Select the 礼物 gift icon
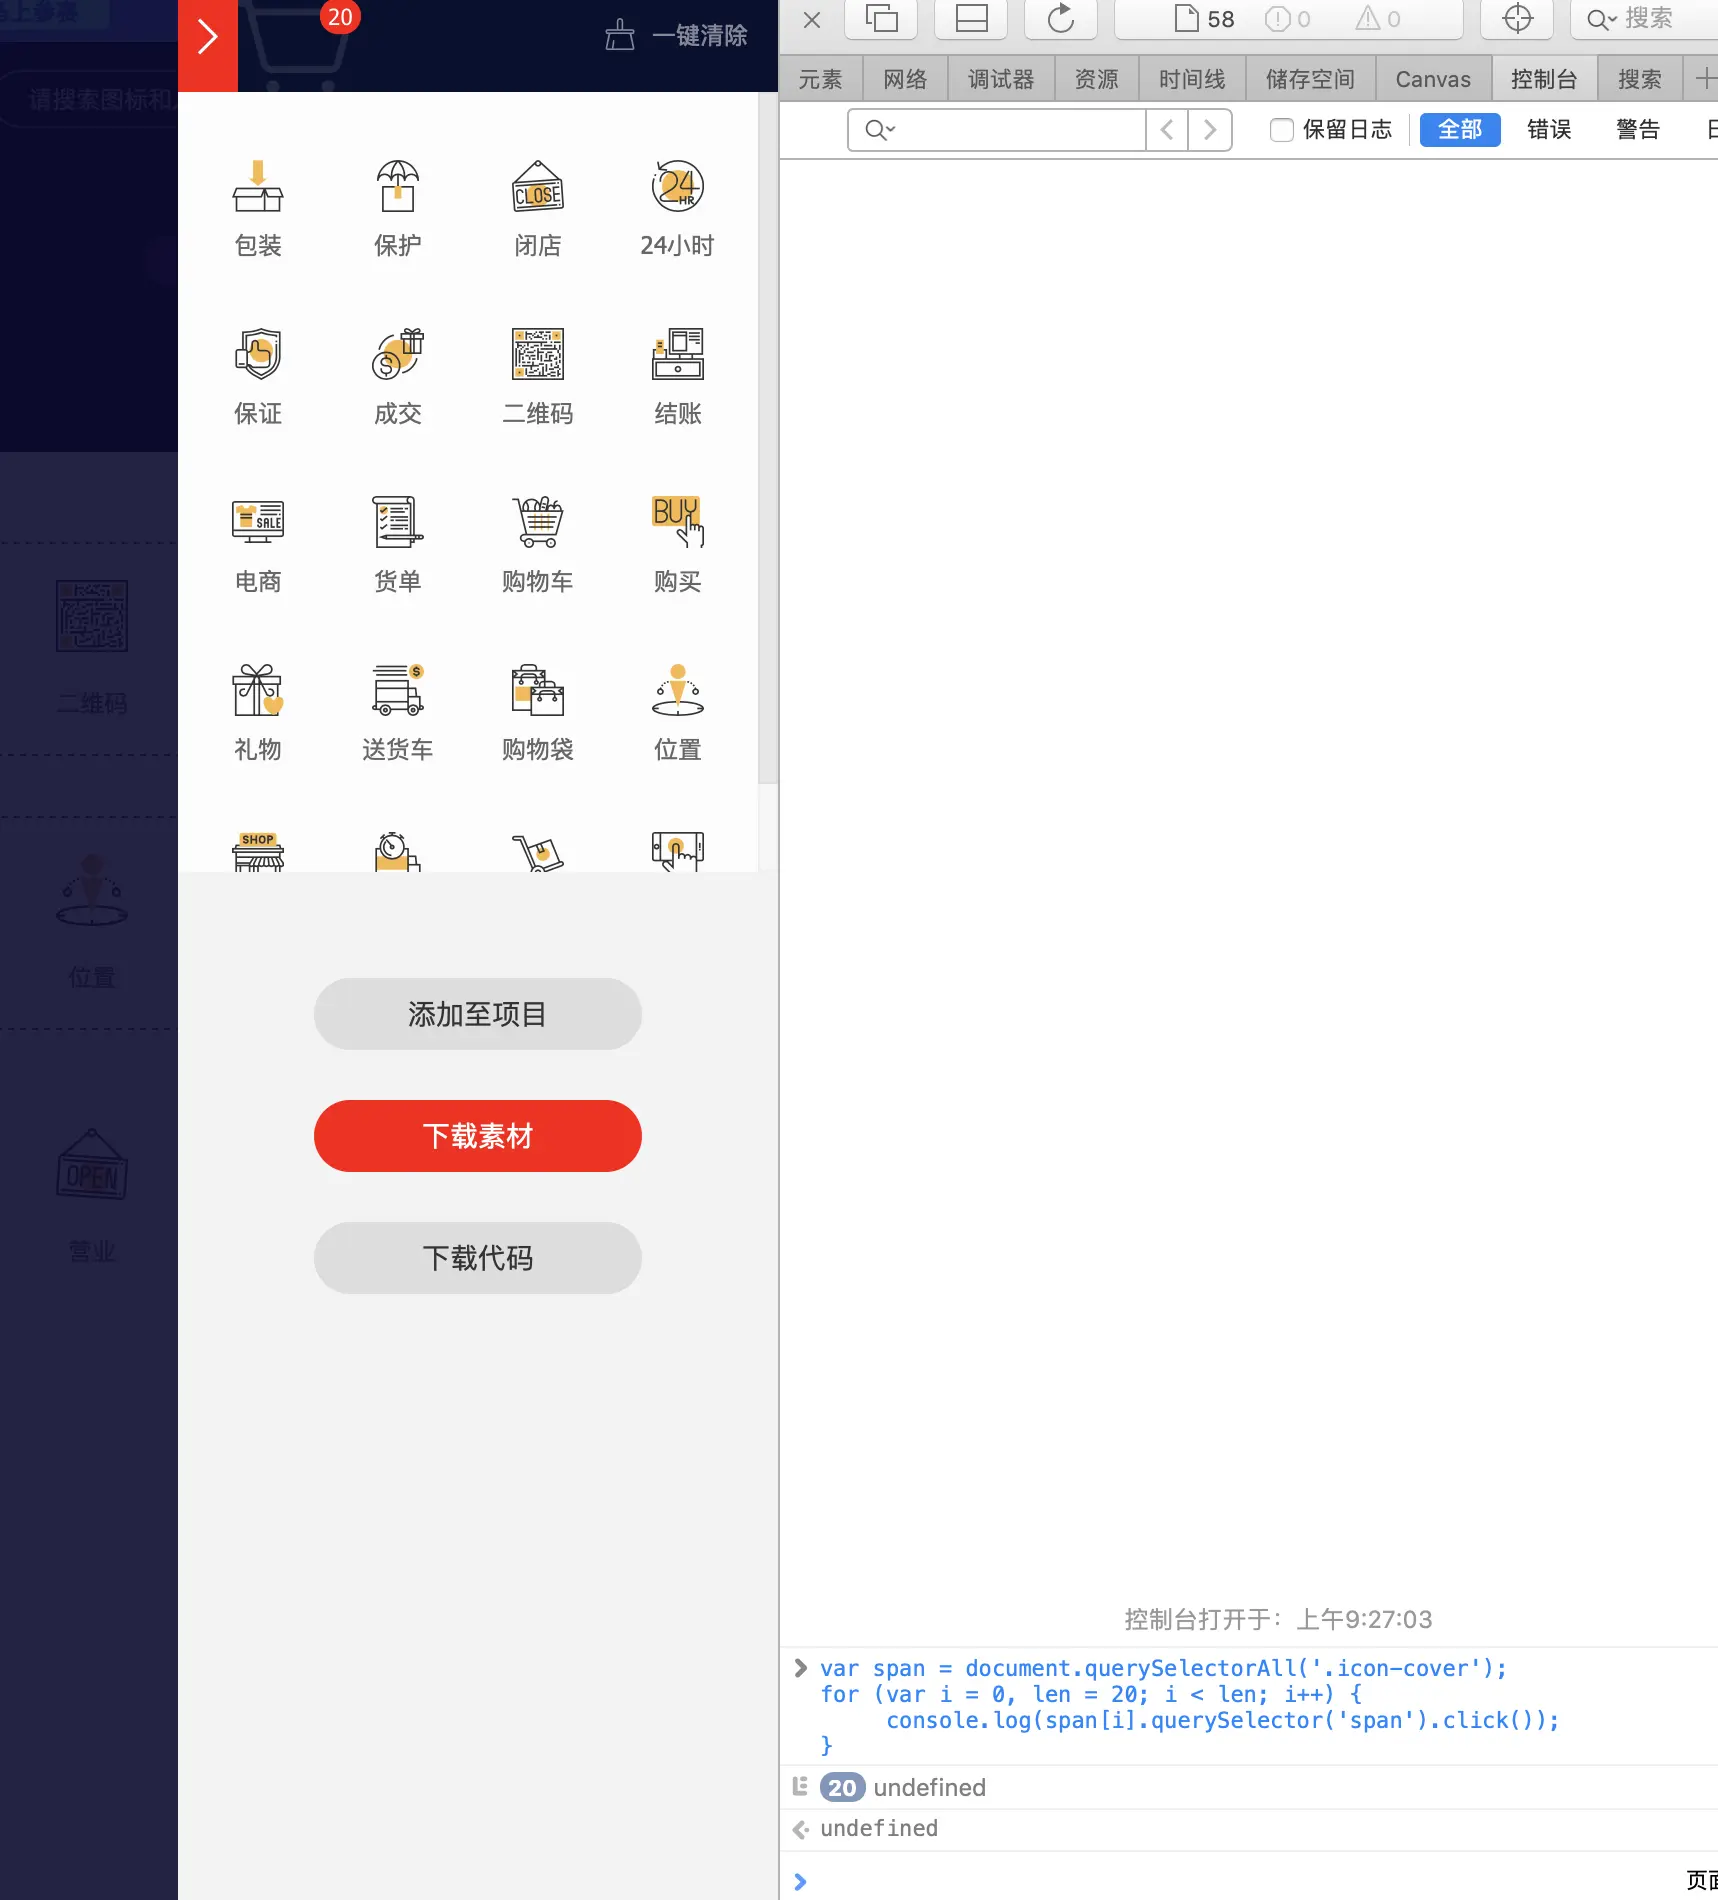Image resolution: width=1718 pixels, height=1900 pixels. 258,690
